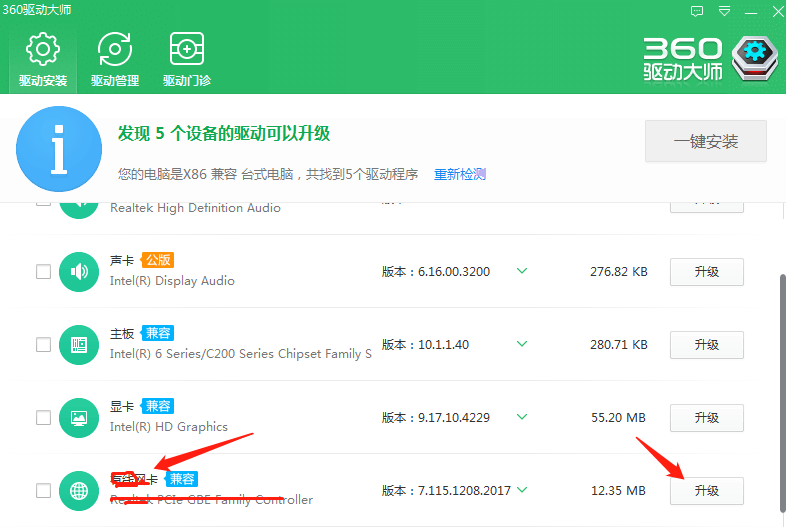Viewport: 786px width, 527px height.
Task: Click the blue info circle icon
Action: 59,149
